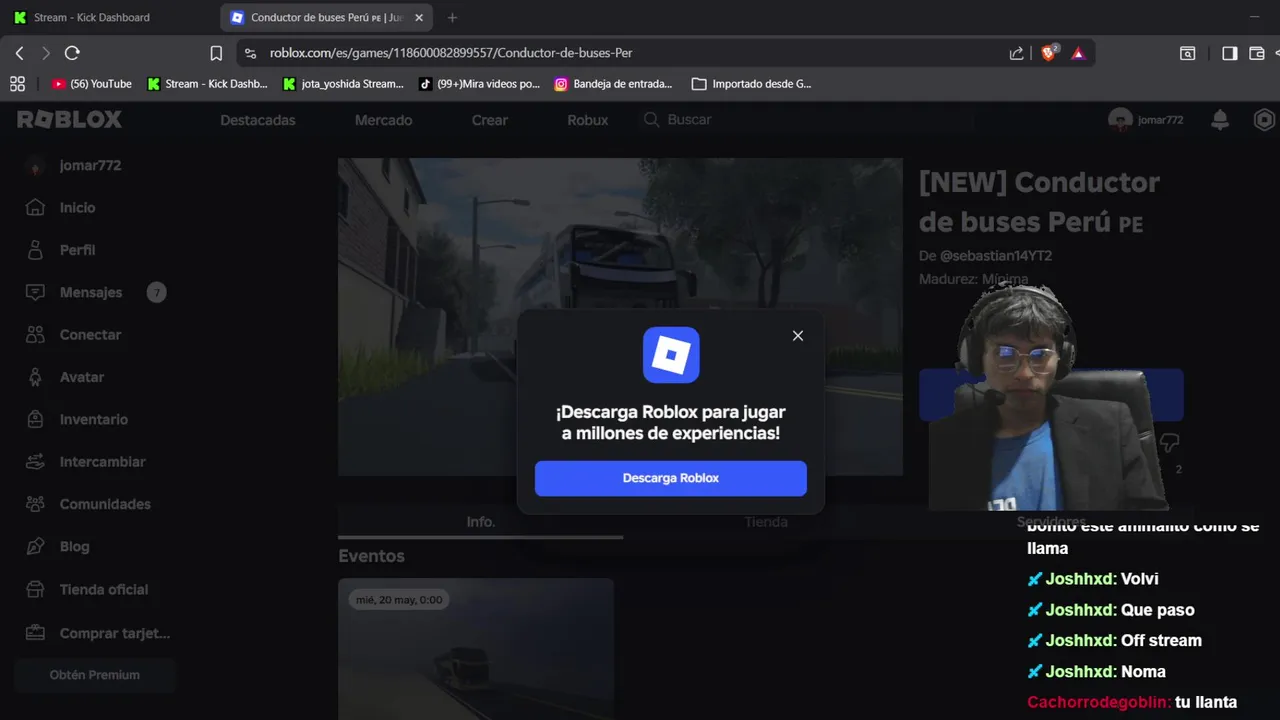Open jomar772 profile in top bar
The height and width of the screenshot is (720, 1280).
click(x=1146, y=120)
